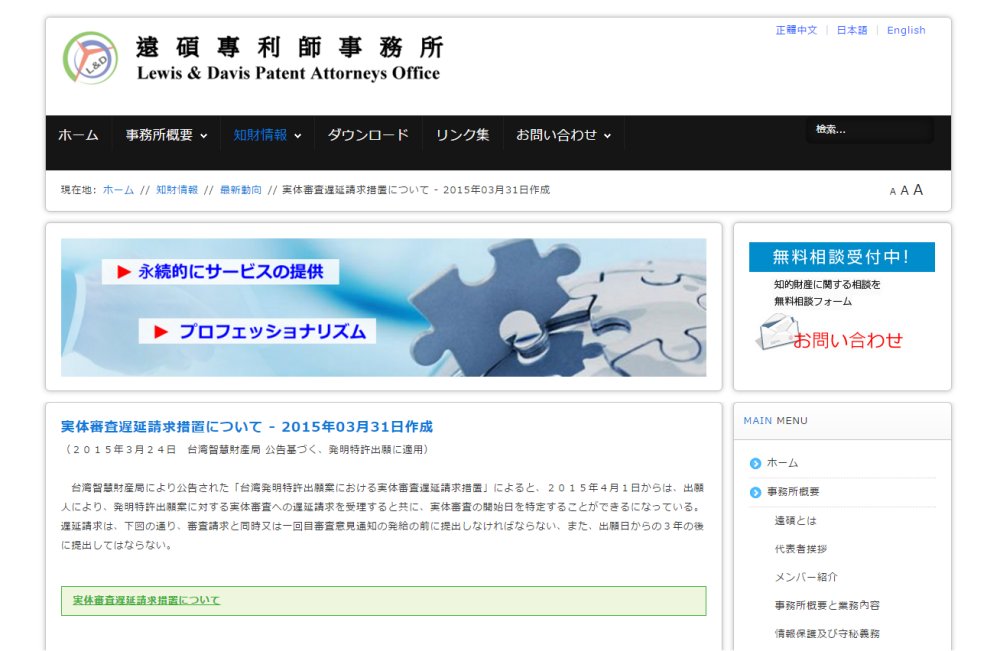Viewport: 1000px width, 651px height.
Task: Click the arrow bullet icon next to 事務所概要 in the main menu
Action: point(755,492)
